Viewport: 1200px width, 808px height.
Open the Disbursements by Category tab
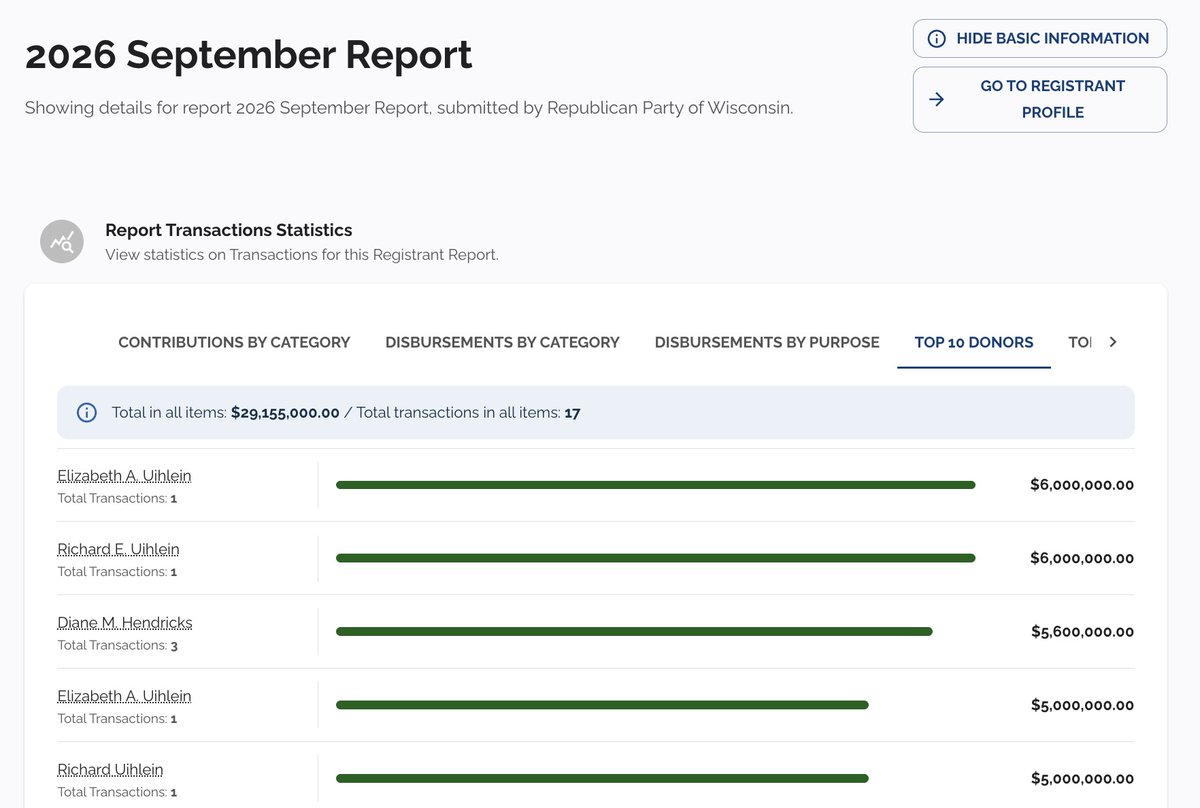(x=502, y=342)
